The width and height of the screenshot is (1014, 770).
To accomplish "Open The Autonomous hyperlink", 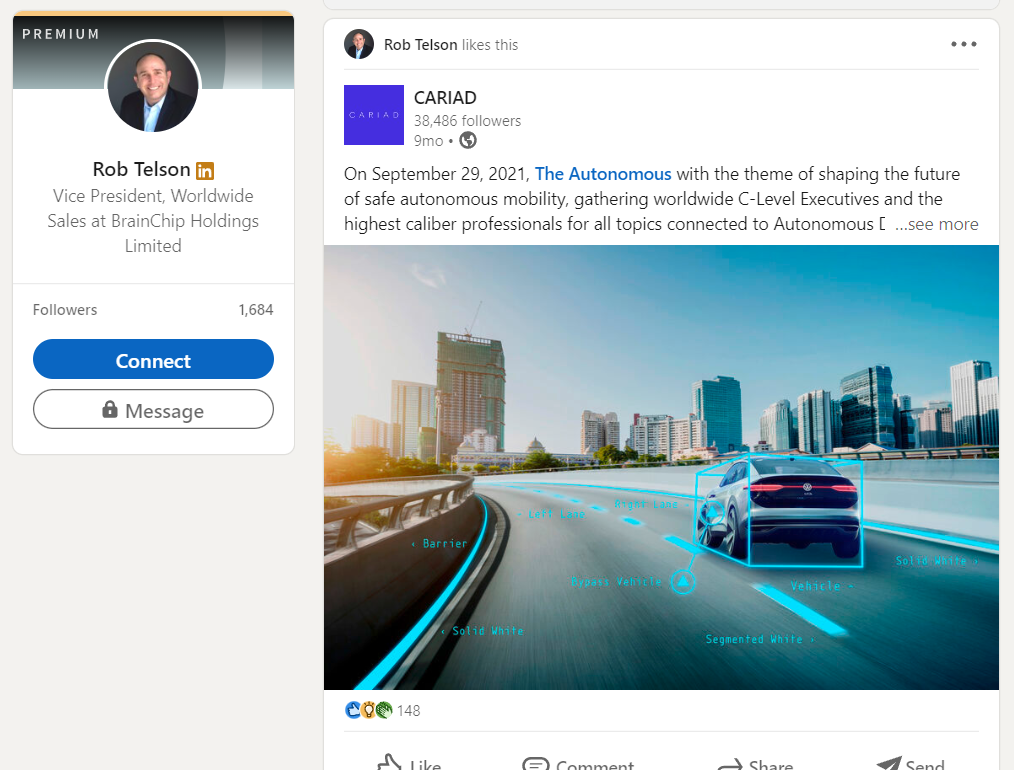I will click(x=603, y=174).
